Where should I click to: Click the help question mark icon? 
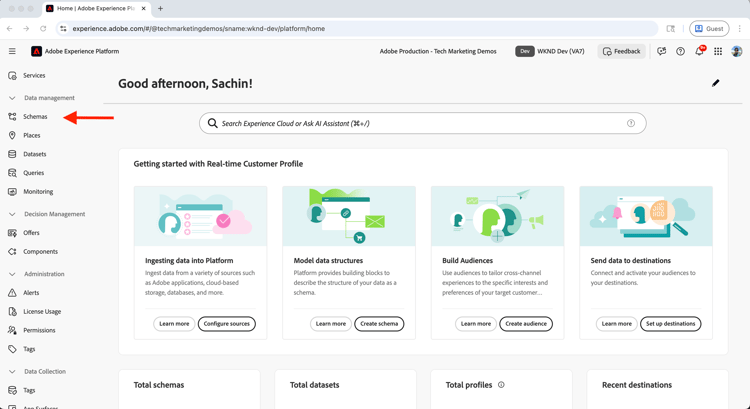(680, 51)
